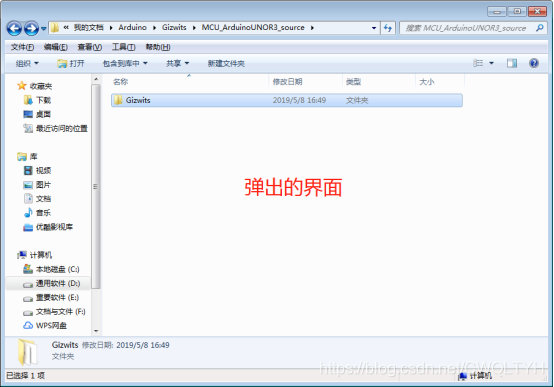
Task: Open the 编辑(E) menu
Action: pyautogui.click(x=55, y=47)
